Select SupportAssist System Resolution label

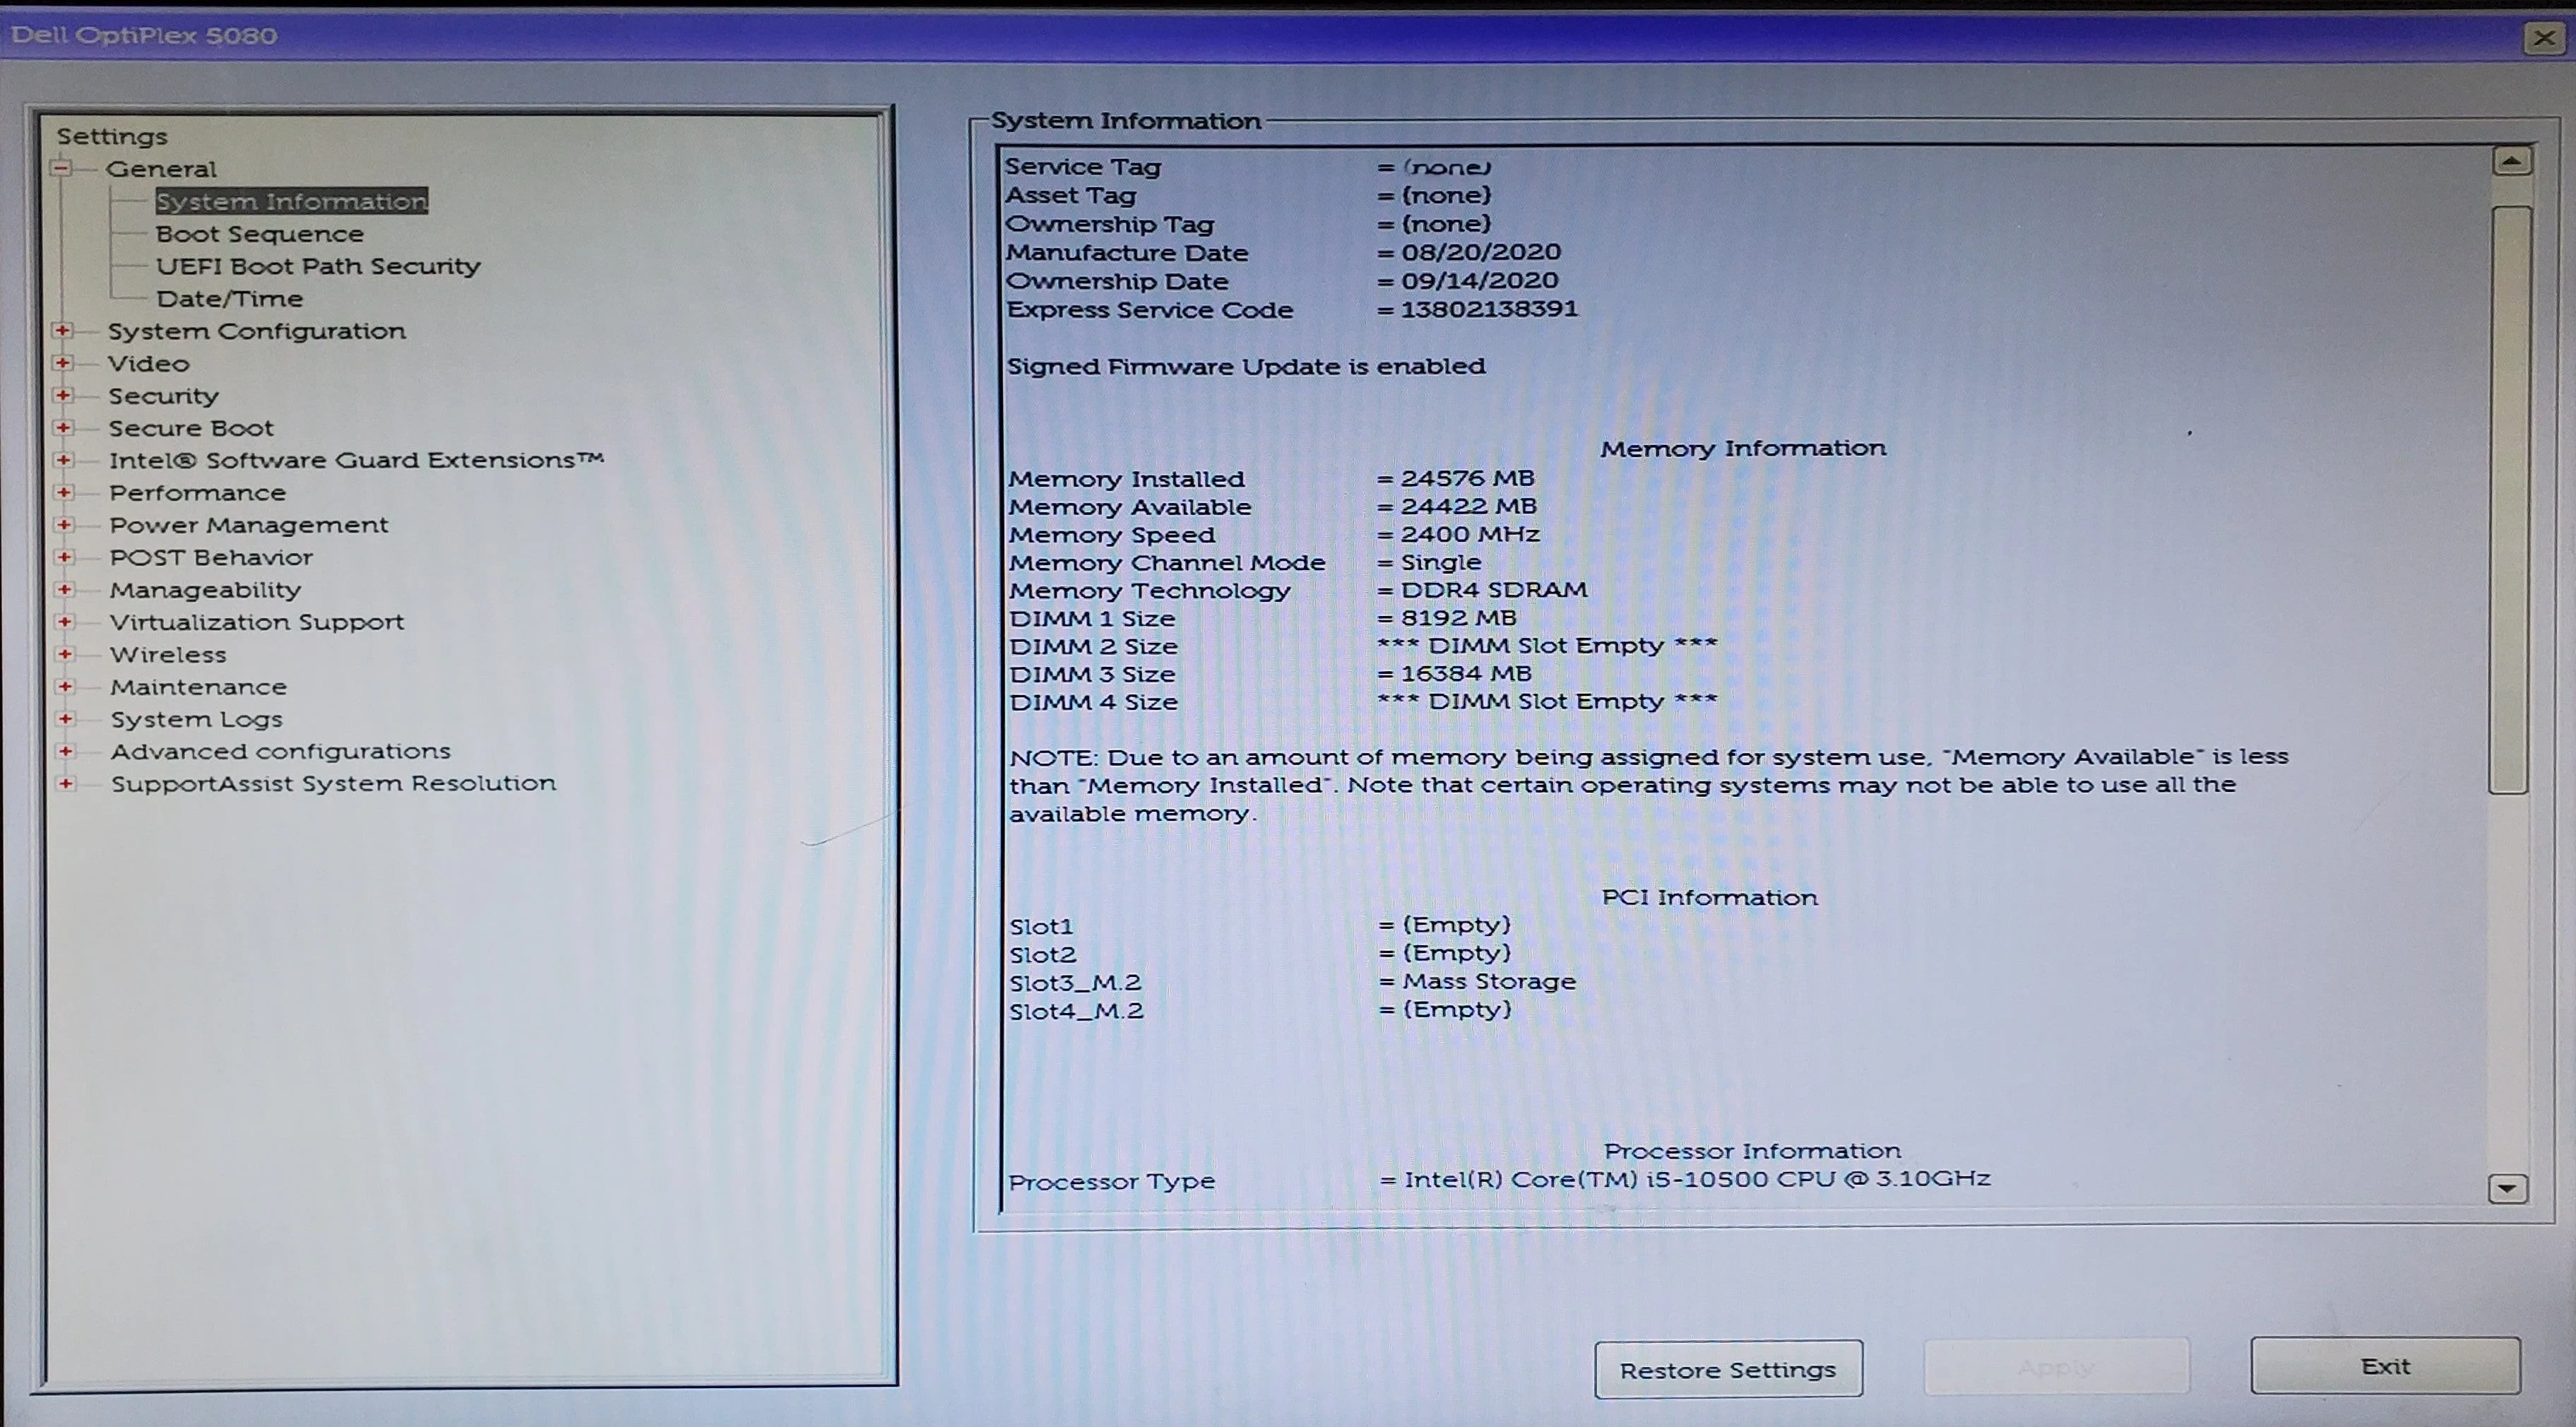(334, 783)
